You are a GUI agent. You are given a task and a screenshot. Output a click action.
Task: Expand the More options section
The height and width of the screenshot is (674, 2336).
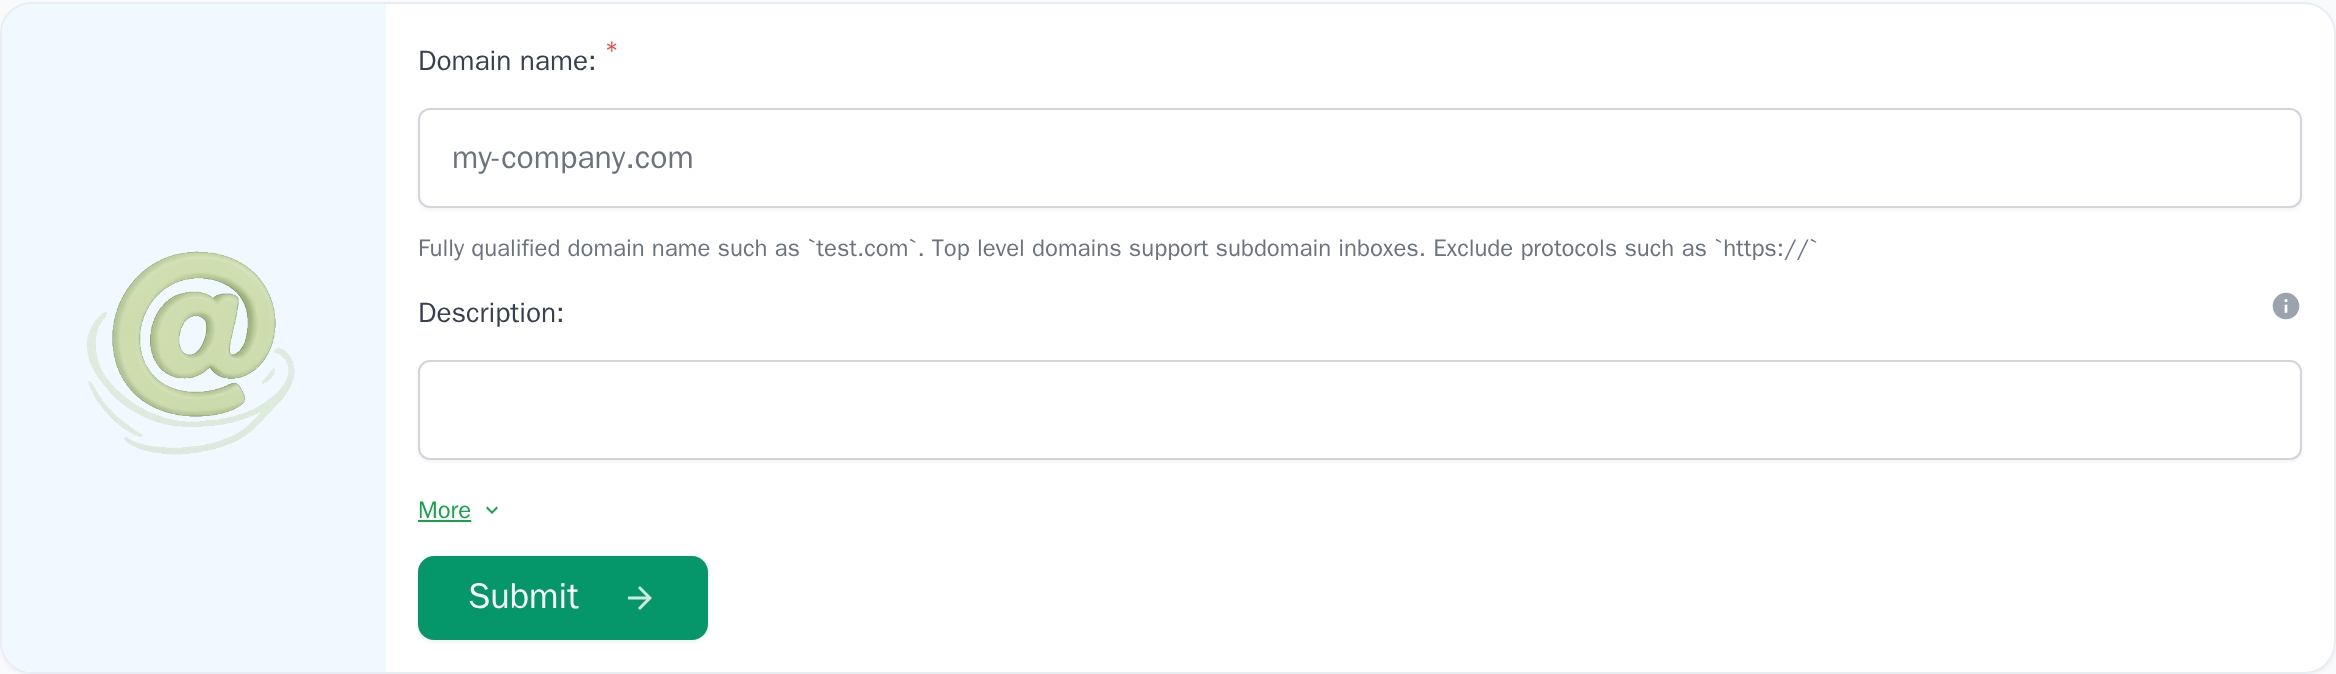point(443,509)
